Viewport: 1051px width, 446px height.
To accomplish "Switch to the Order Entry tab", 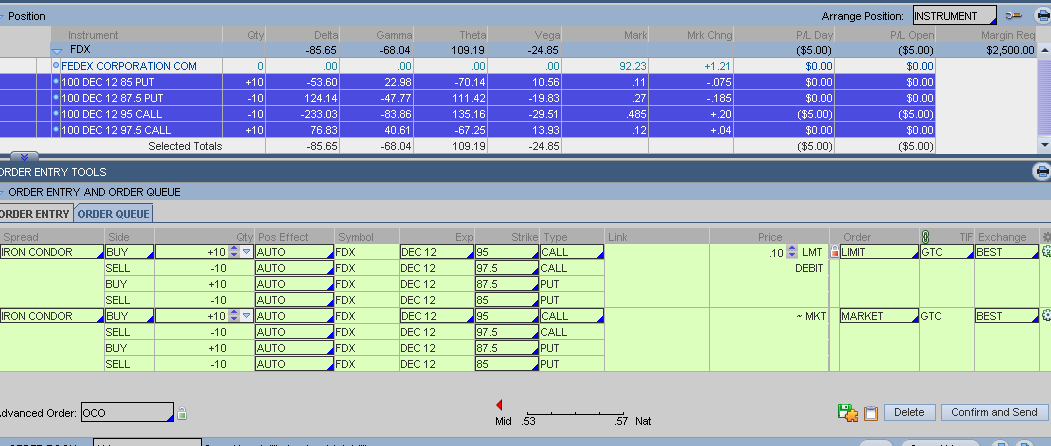I will [x=34, y=214].
